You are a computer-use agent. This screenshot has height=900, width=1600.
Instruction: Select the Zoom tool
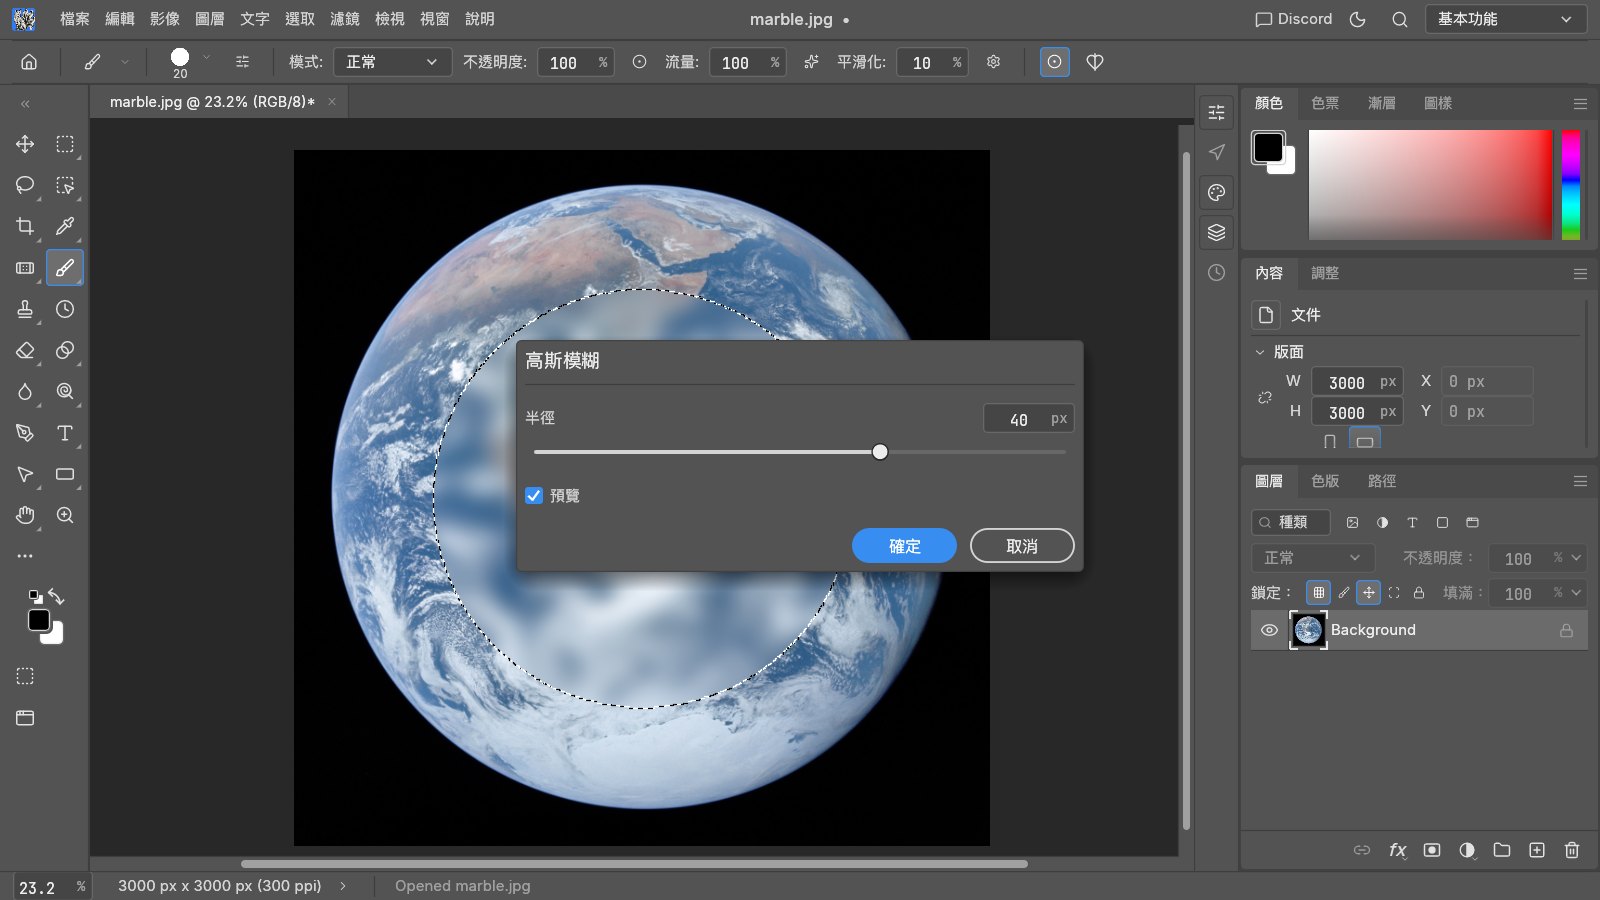(65, 515)
